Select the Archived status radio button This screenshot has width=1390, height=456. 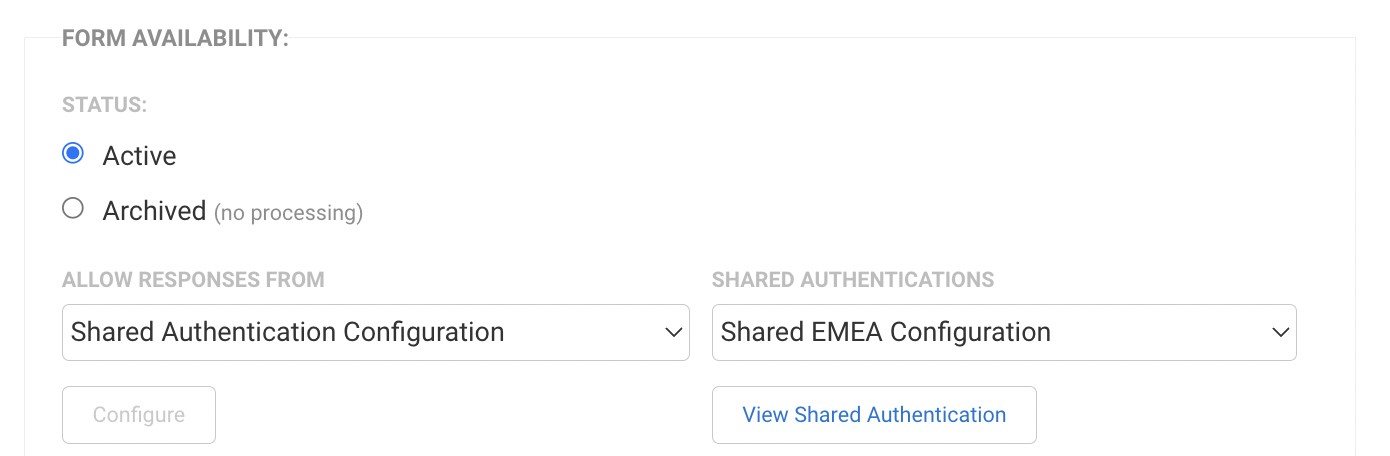(72, 209)
